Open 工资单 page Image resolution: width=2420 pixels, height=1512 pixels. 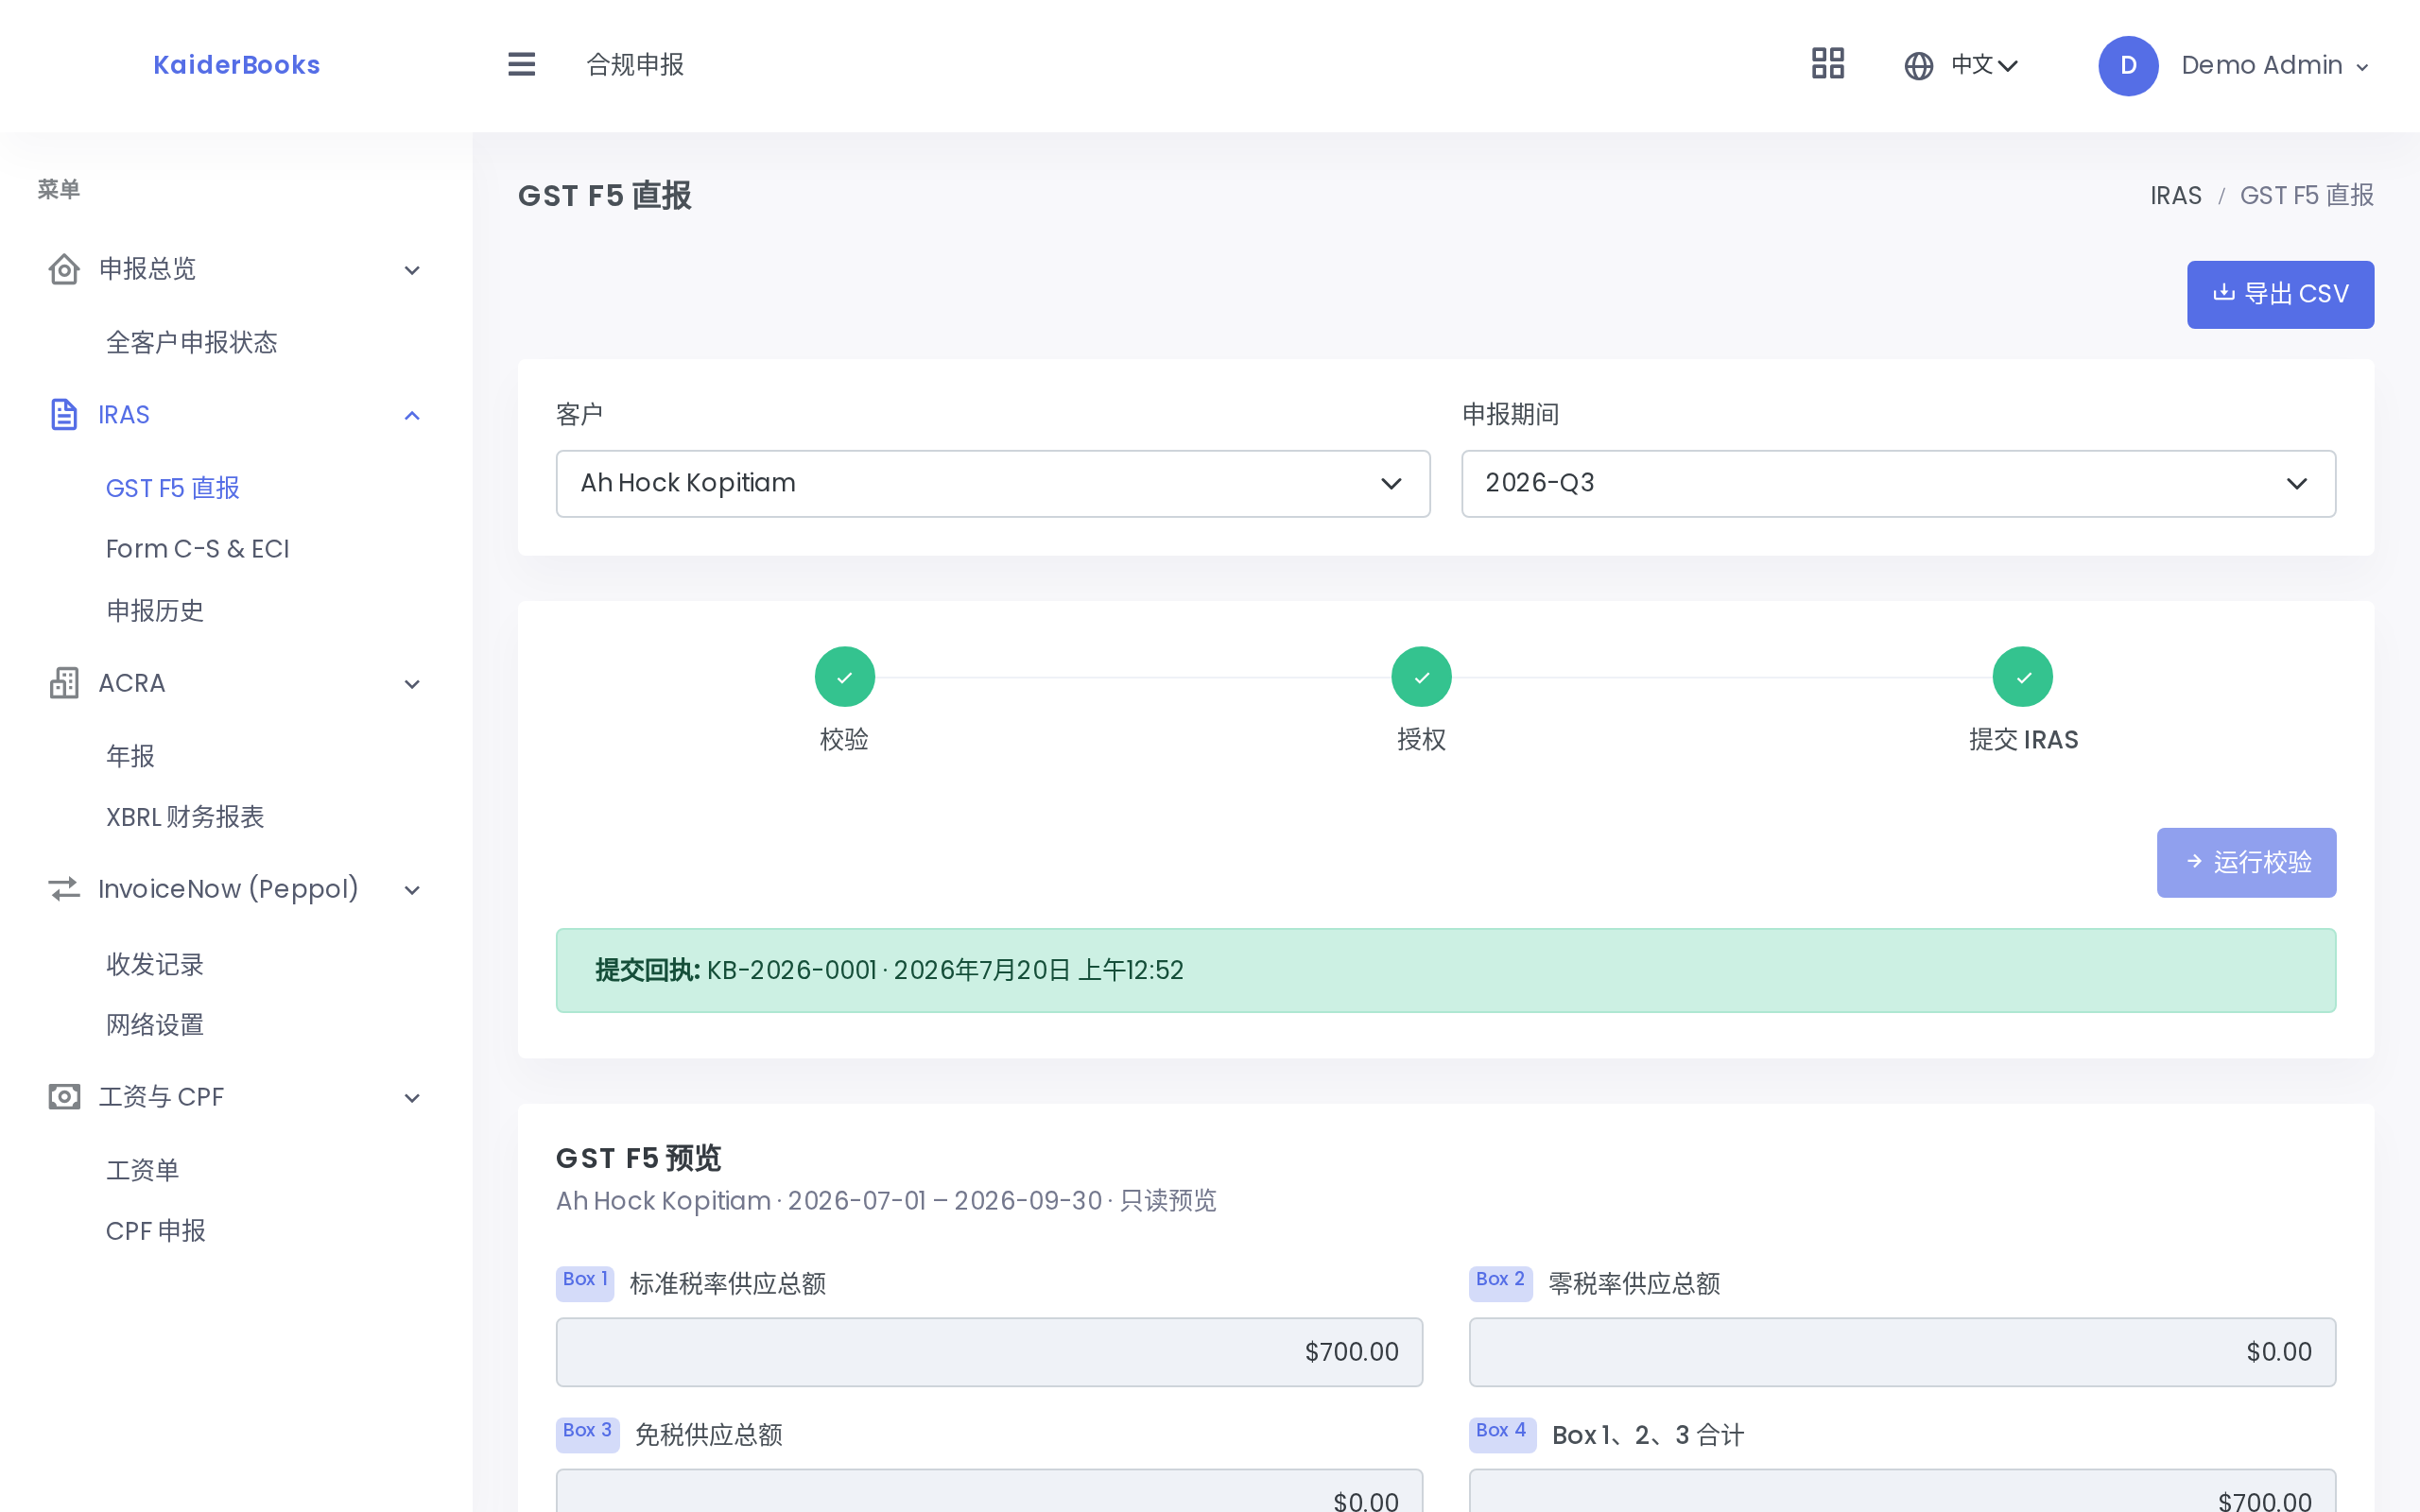pyautogui.click(x=142, y=1170)
